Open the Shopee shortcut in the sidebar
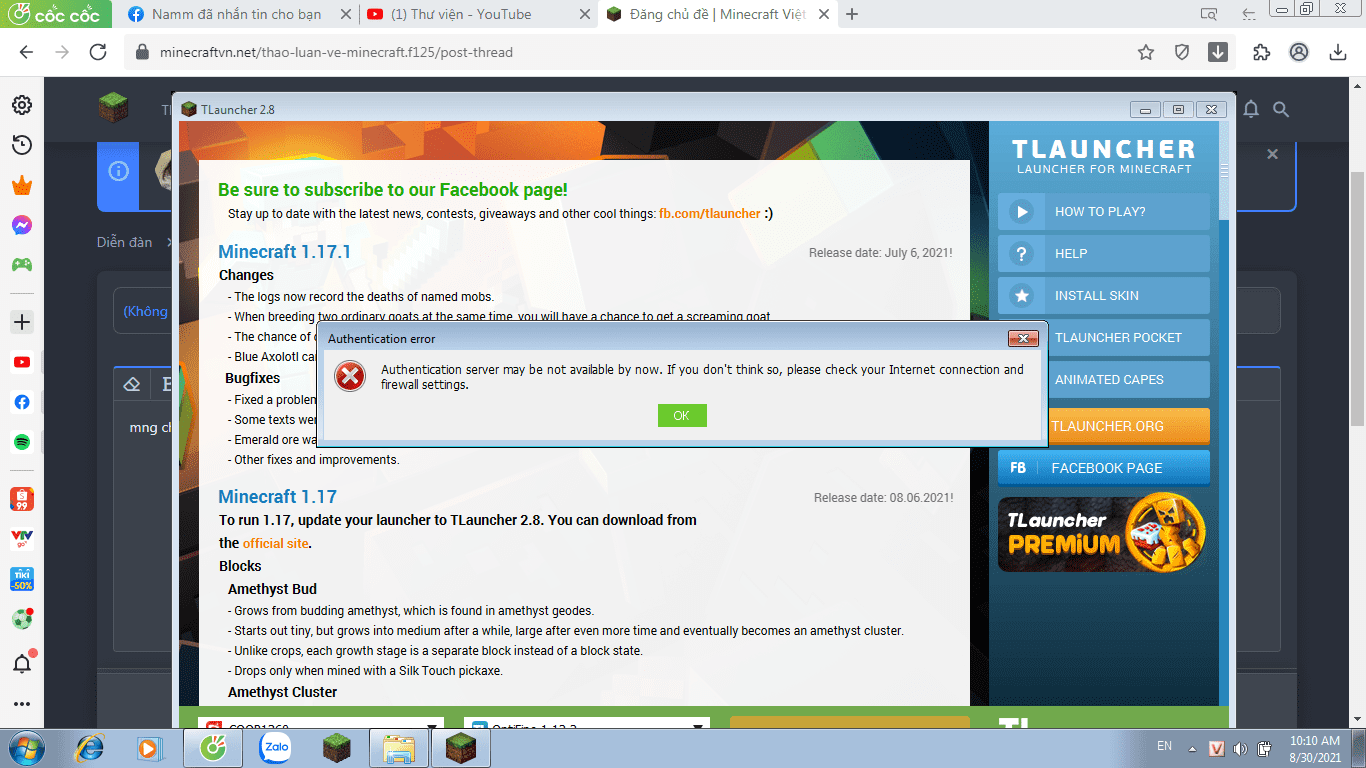This screenshot has width=1366, height=768. coord(21,498)
